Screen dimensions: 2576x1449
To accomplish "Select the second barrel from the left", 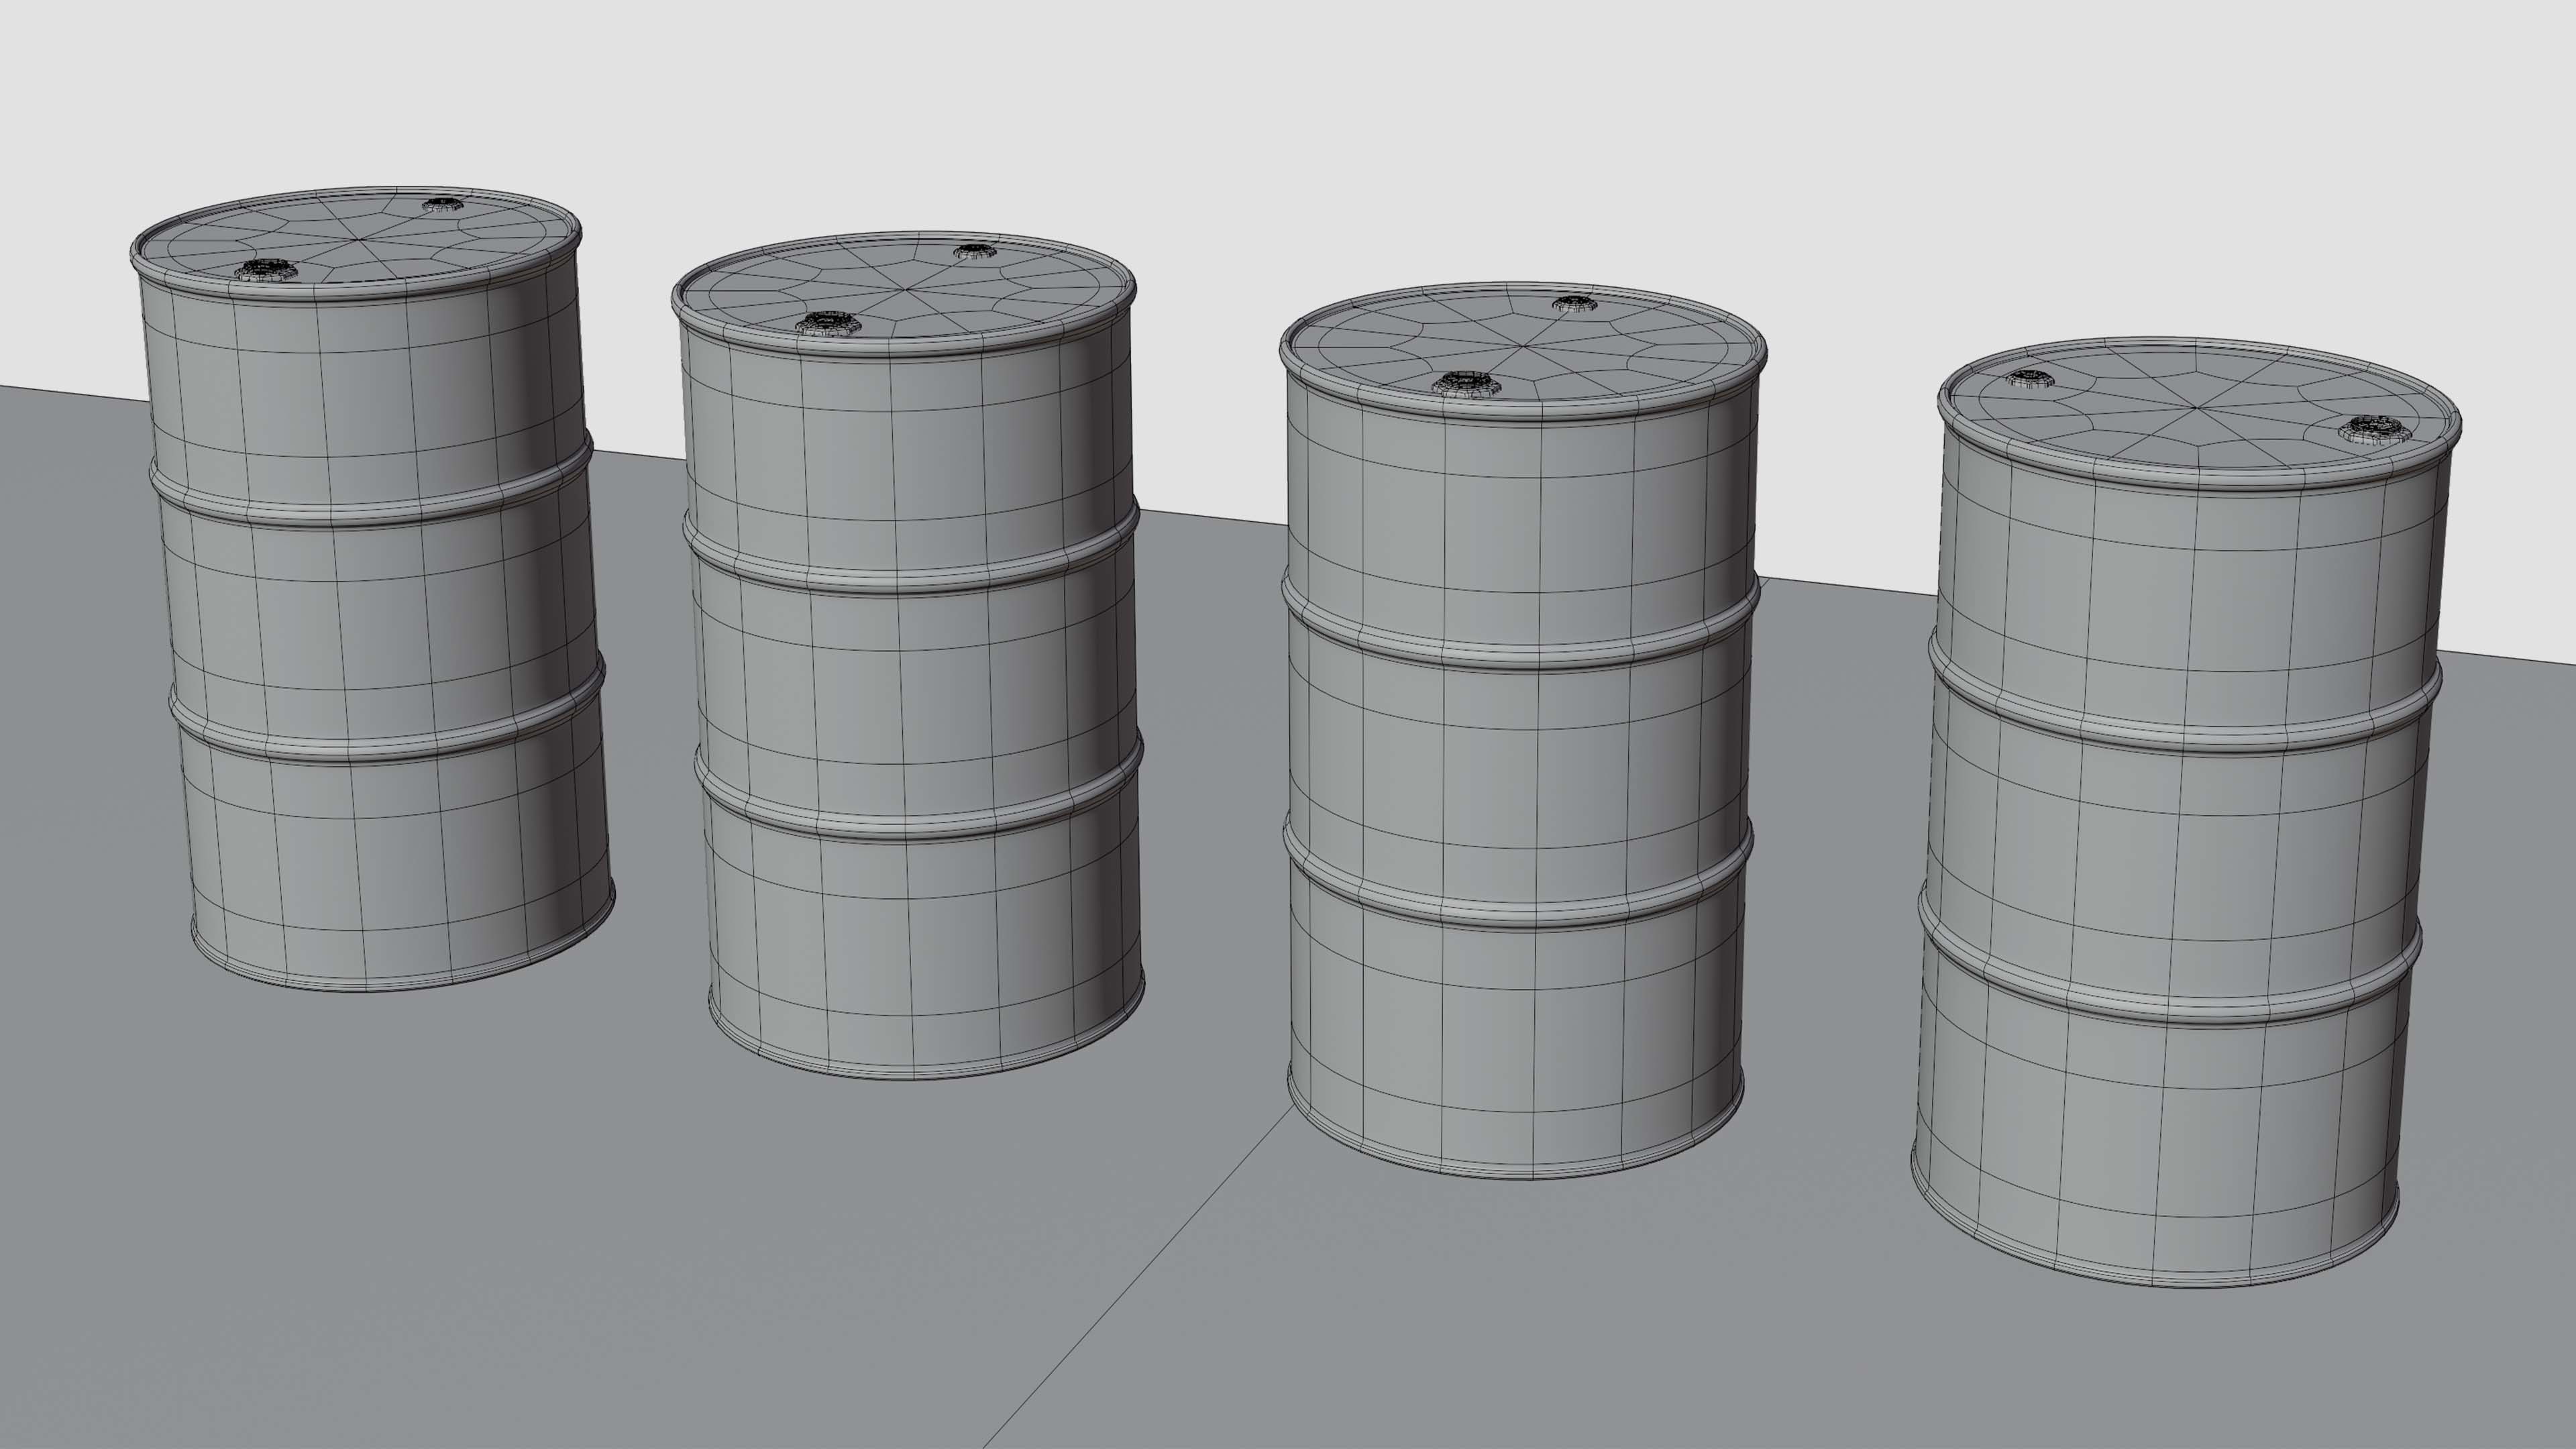I will (907, 655).
